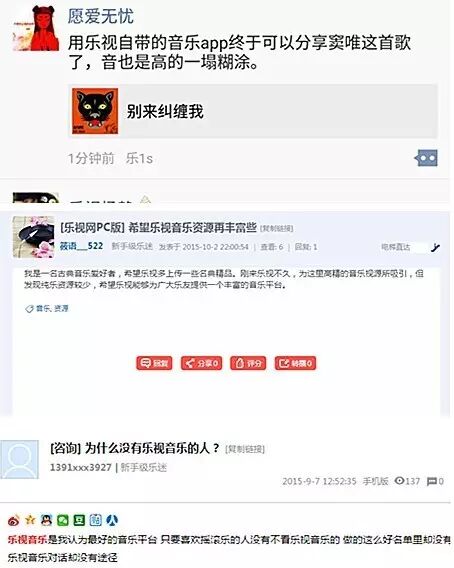Open user 愿爱无忧's profile name
The height and width of the screenshot is (568, 454).
tap(101, 16)
